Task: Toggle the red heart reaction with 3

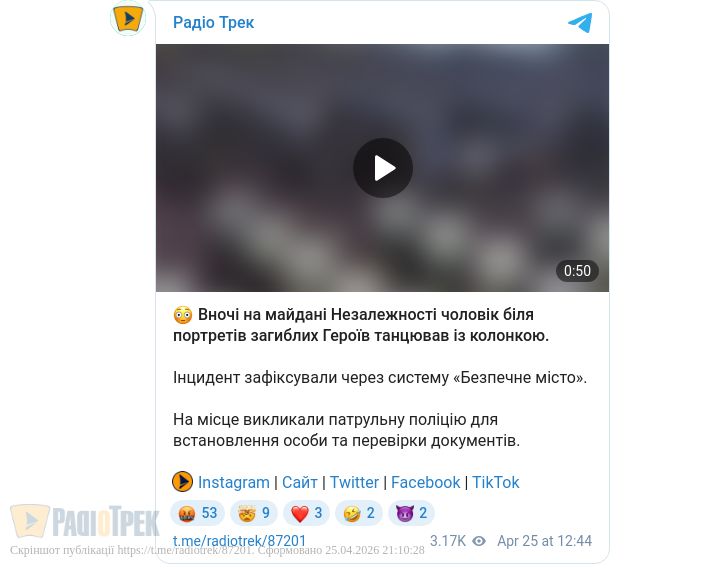Action: (x=306, y=513)
